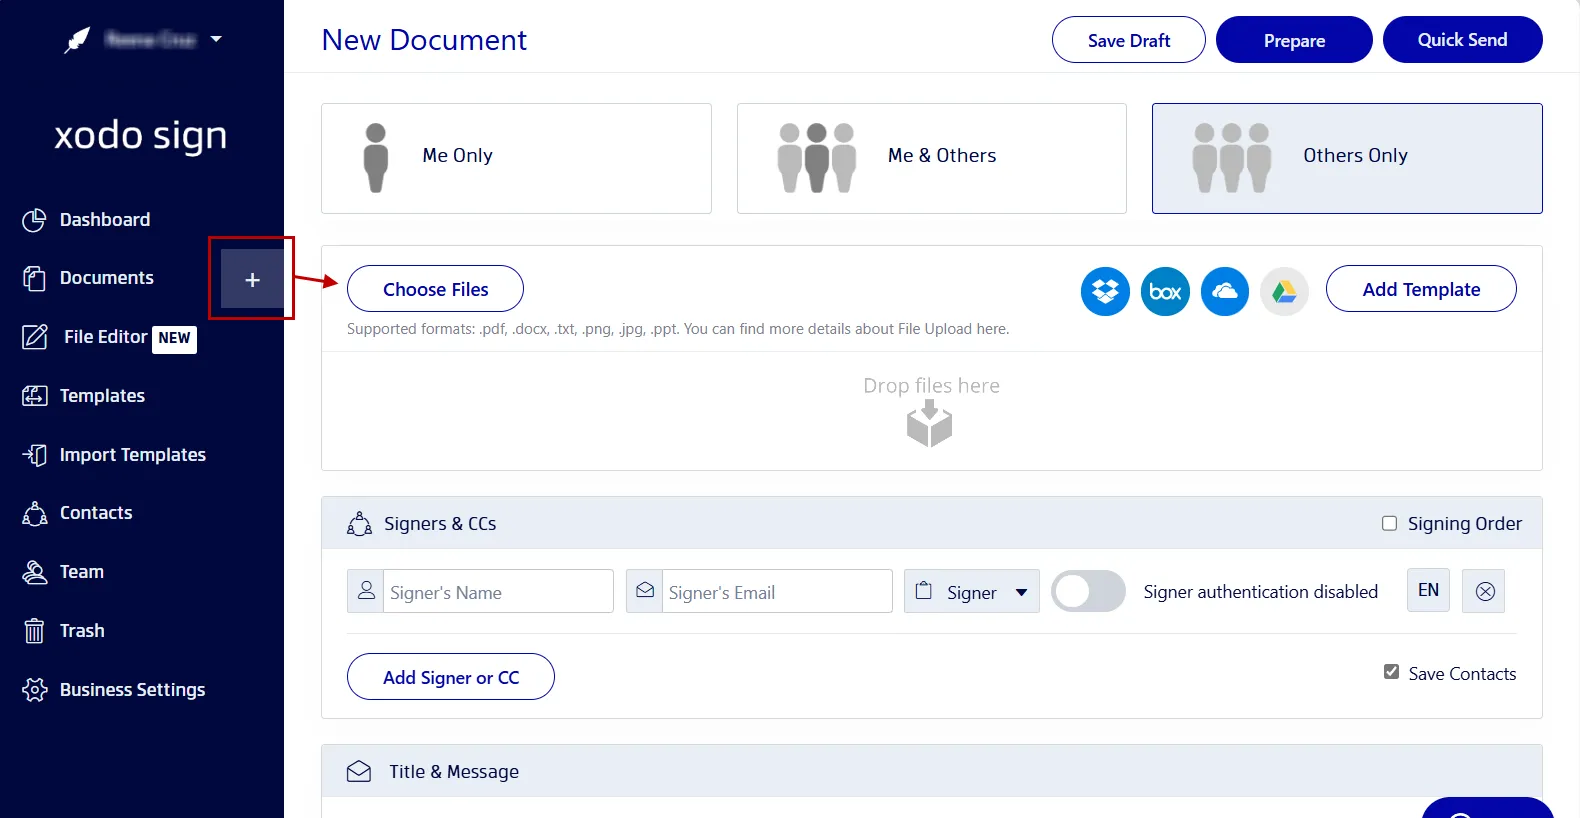Image resolution: width=1580 pixels, height=818 pixels.
Task: Click the quill feather logo icon
Action: (x=77, y=40)
